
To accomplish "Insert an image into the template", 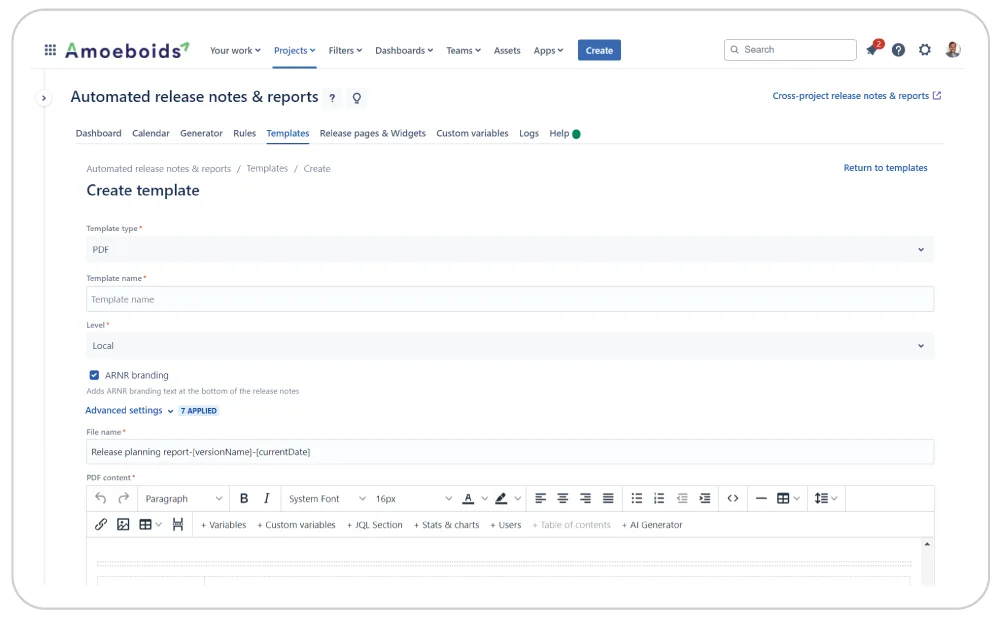I will click(x=122, y=523).
